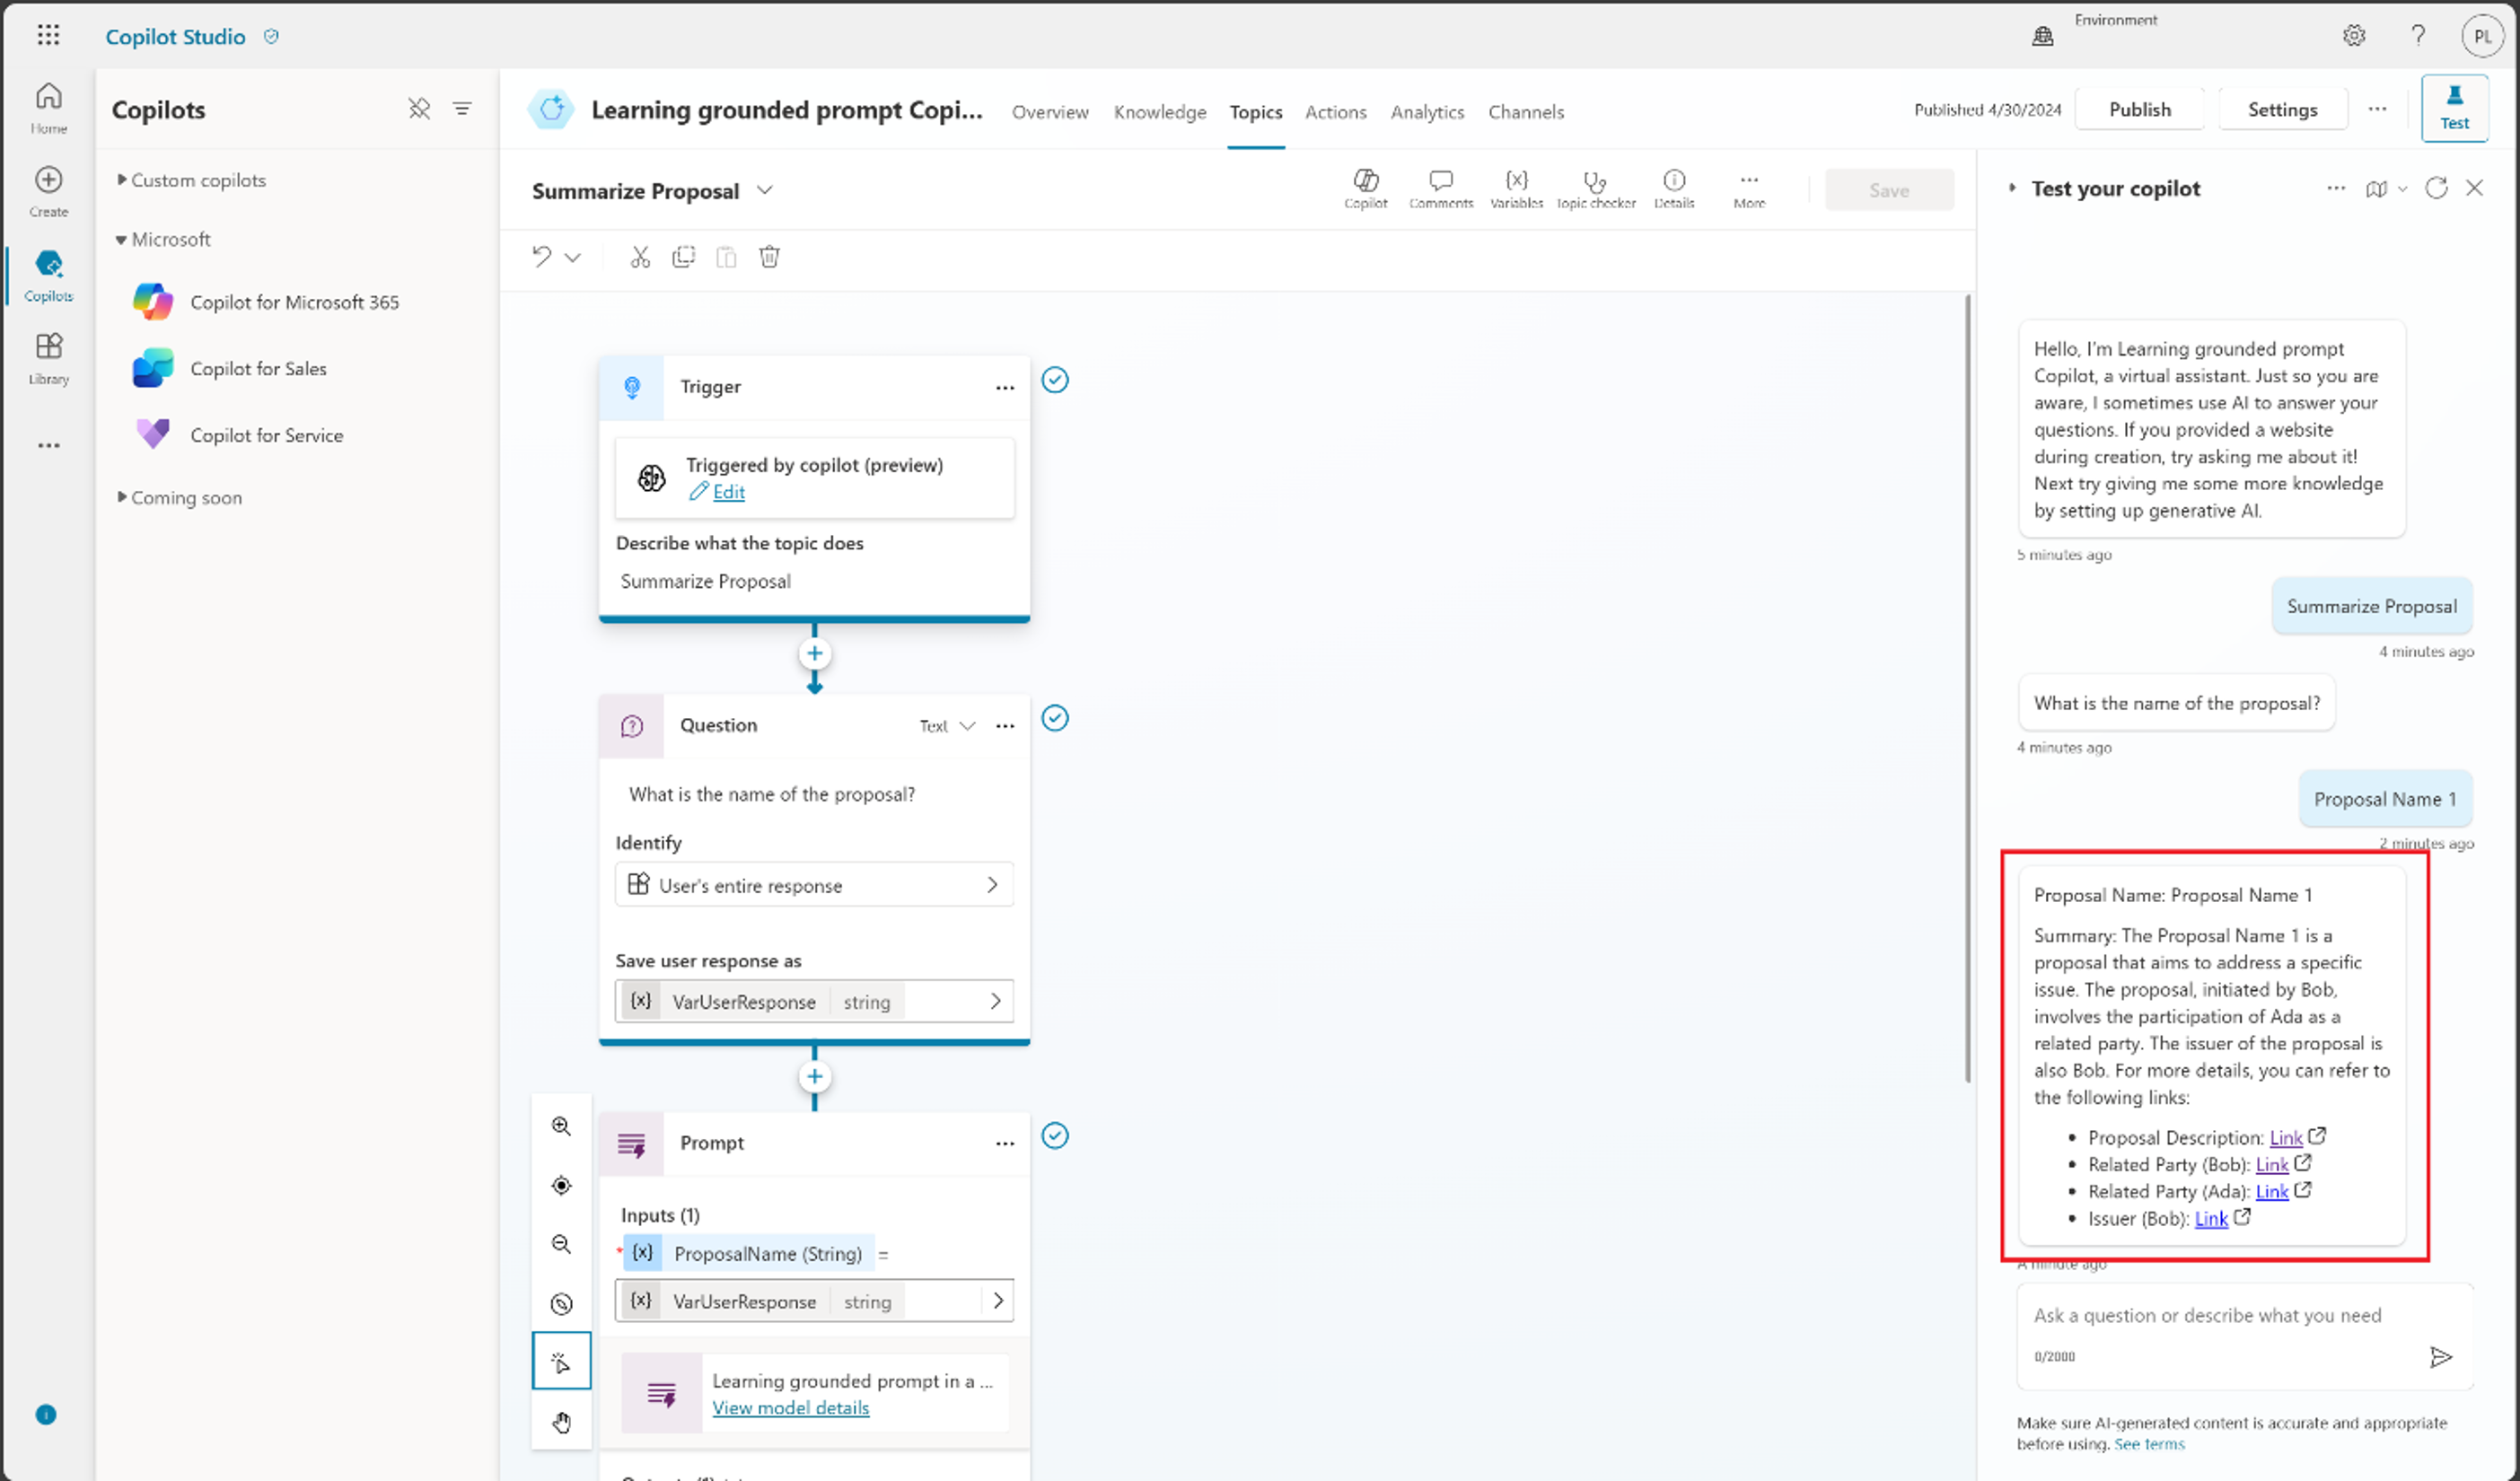2520x1481 pixels.
Task: Open Trigger node options menu
Action: pyautogui.click(x=1005, y=388)
